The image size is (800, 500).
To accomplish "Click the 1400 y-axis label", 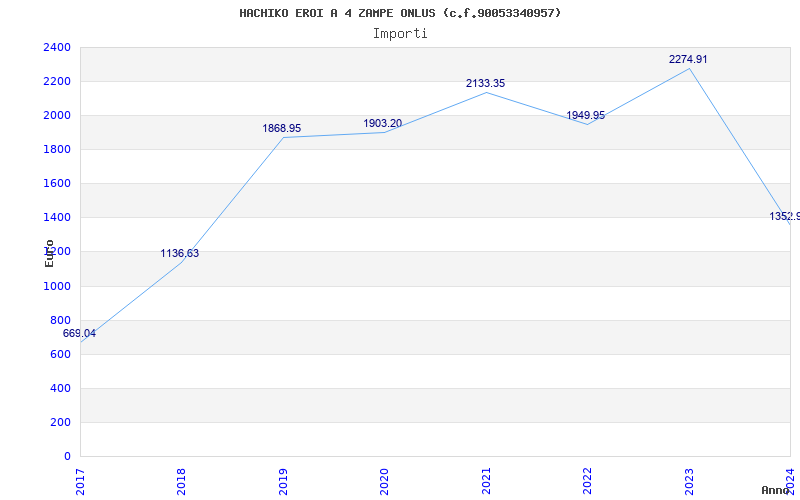I will pos(57,218).
